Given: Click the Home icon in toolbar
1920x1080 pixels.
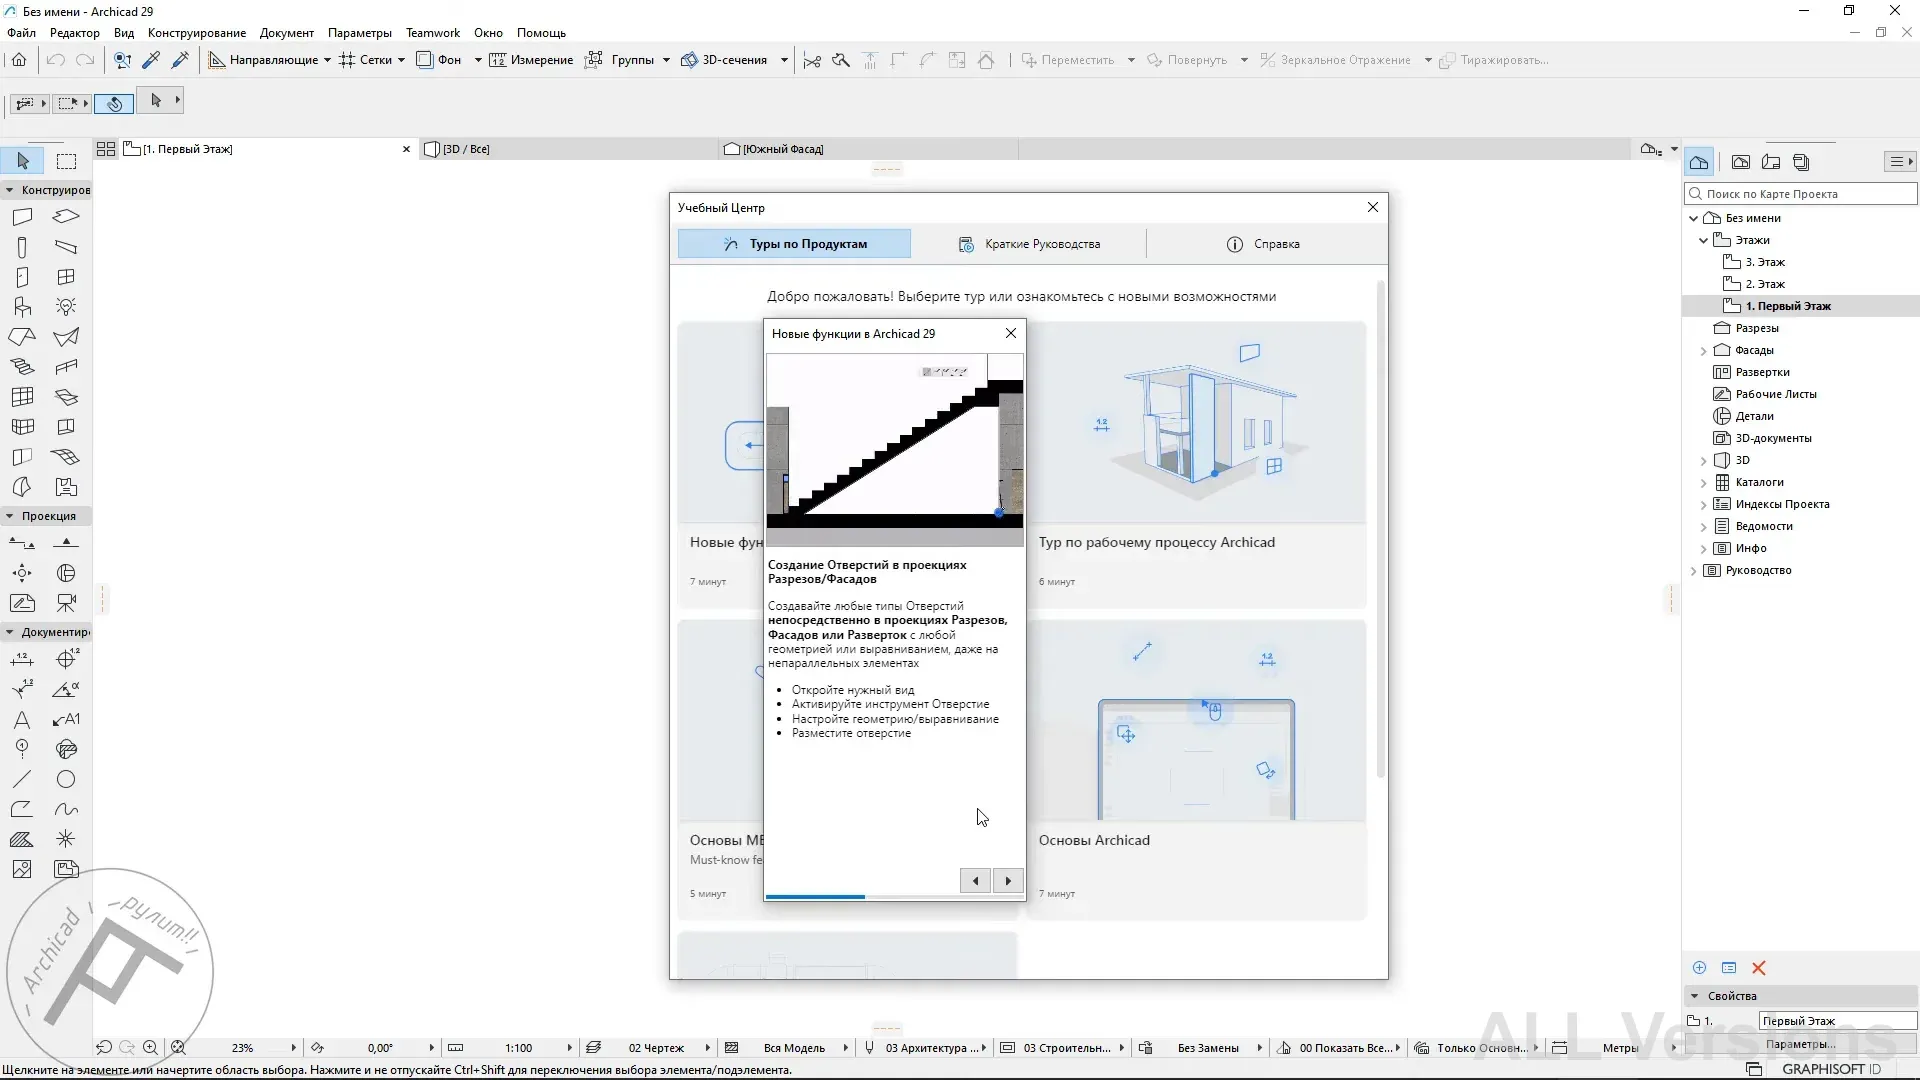Looking at the screenshot, I should 19,60.
